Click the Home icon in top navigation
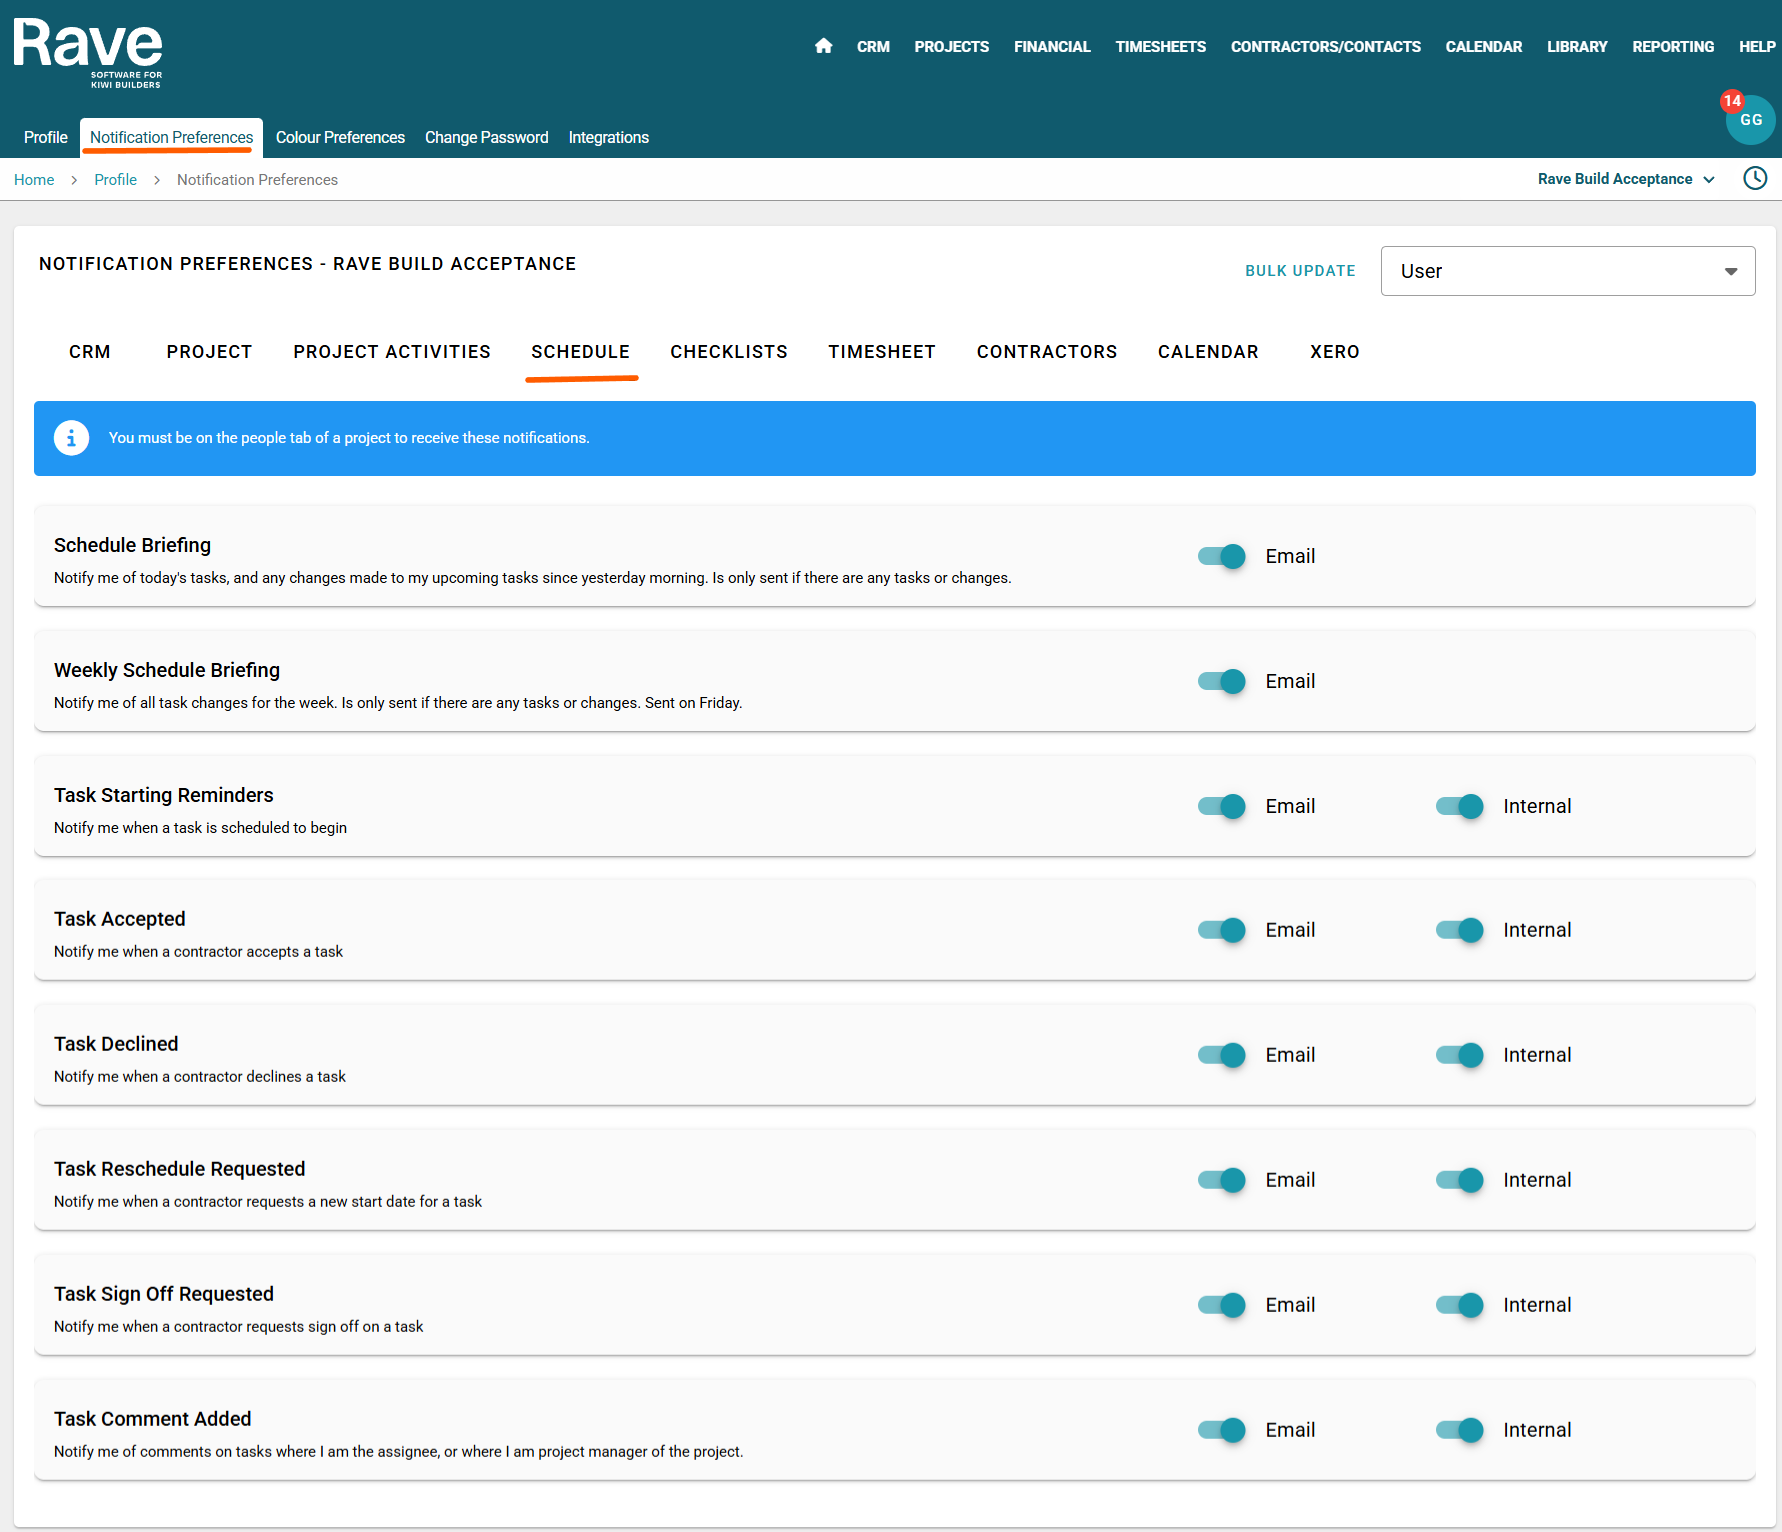The width and height of the screenshot is (1782, 1532). (823, 46)
